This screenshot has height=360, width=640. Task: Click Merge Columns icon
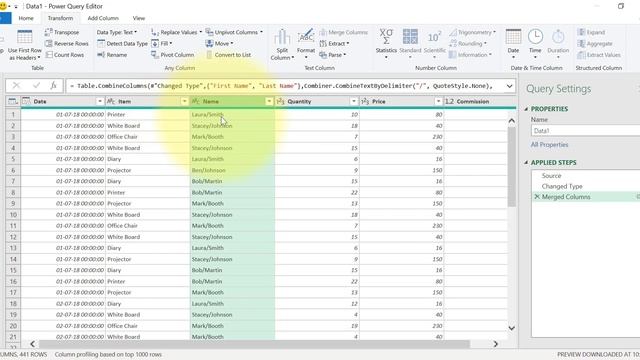coord(323,32)
